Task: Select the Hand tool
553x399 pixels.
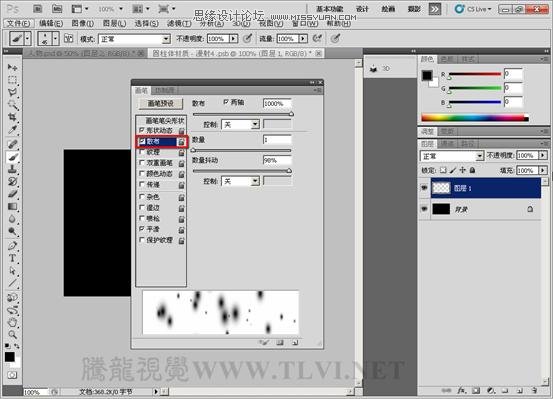Action: [12, 322]
